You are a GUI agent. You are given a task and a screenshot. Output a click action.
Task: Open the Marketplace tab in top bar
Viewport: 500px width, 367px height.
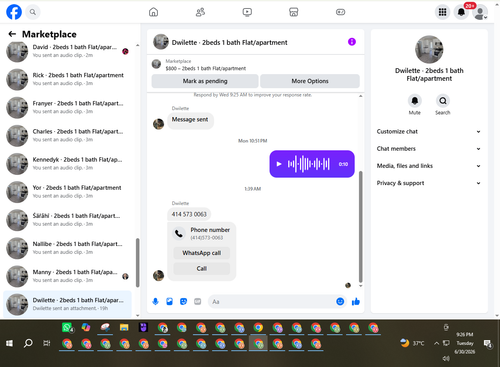pyautogui.click(x=294, y=12)
